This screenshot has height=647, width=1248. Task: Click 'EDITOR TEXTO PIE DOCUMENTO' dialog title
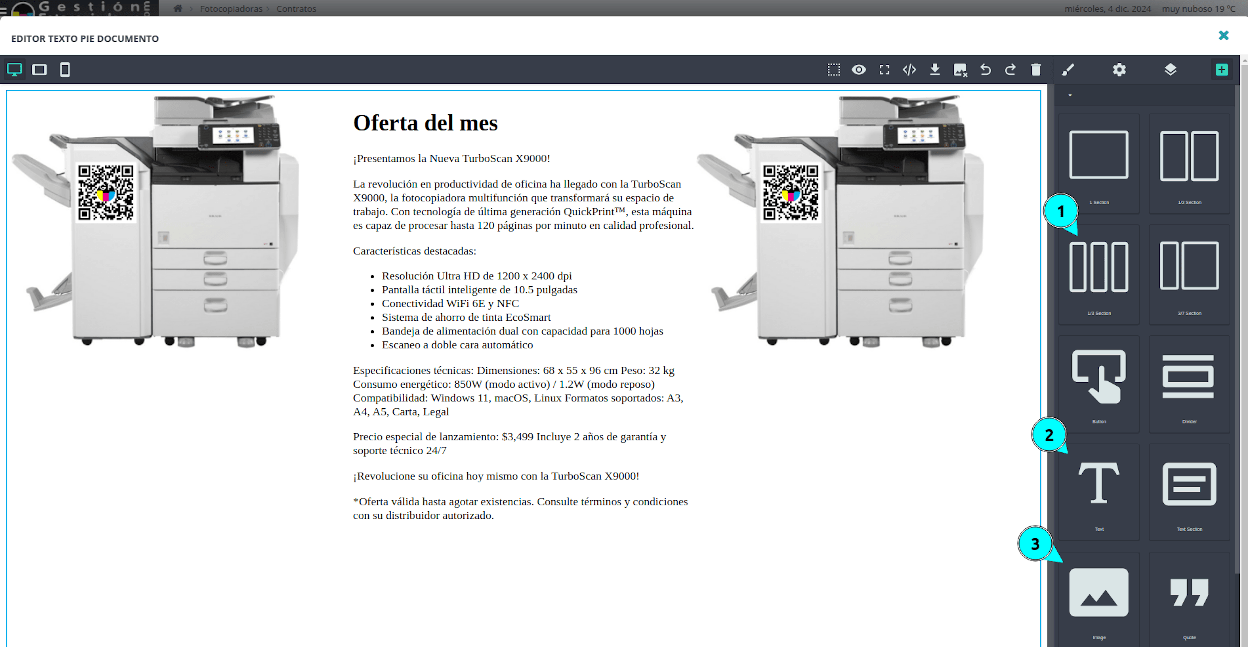pyautogui.click(x=84, y=39)
